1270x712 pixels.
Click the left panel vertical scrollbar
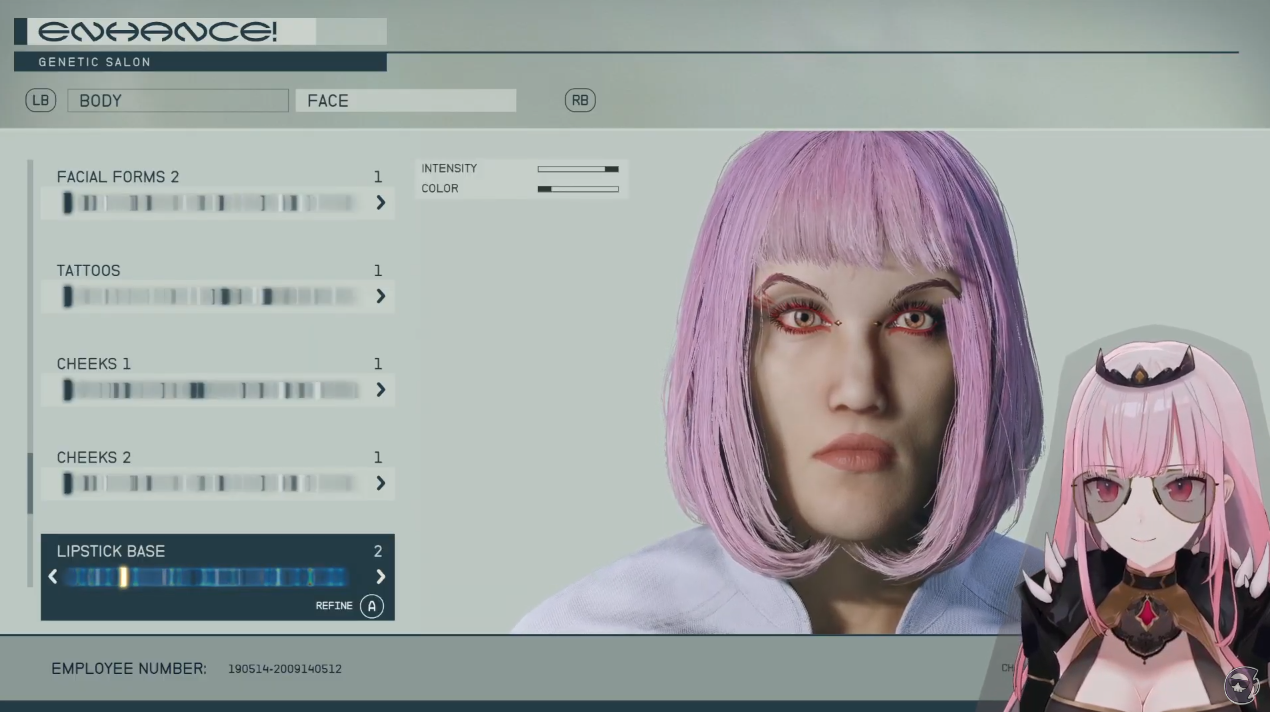click(30, 482)
